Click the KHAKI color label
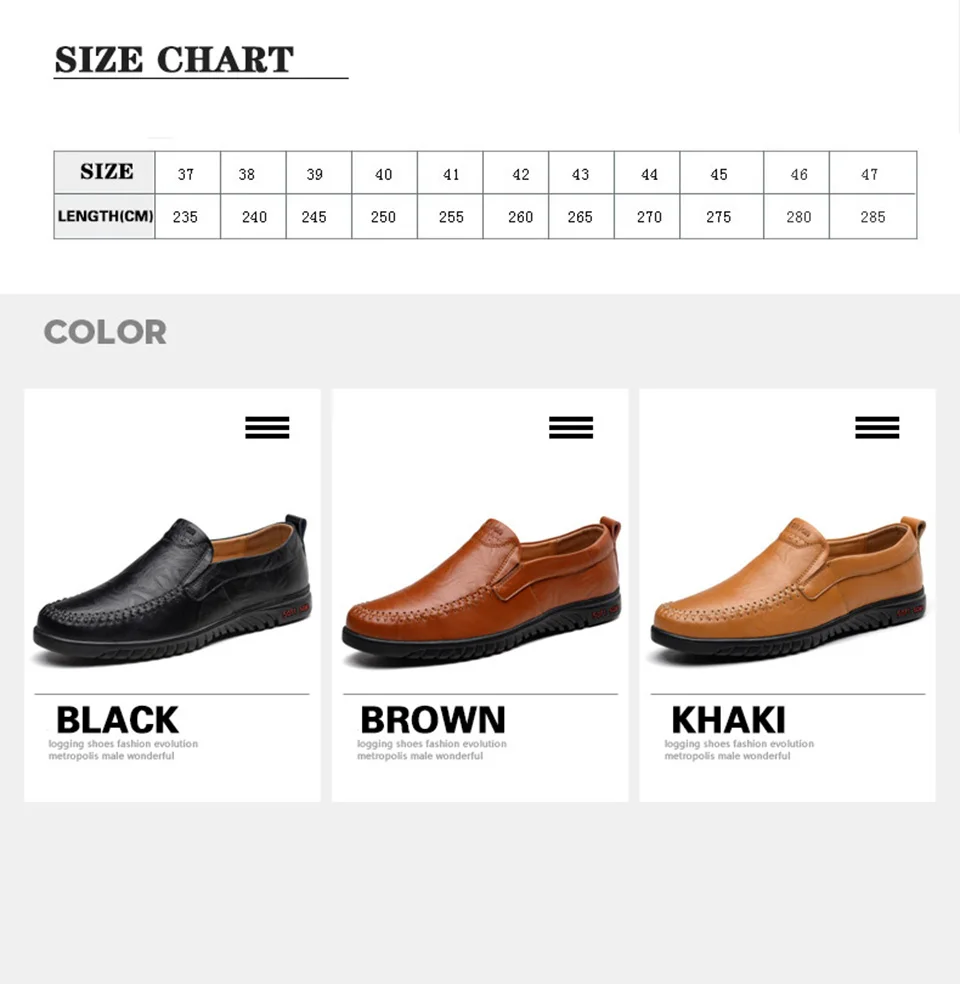Screen dimensions: 960x984 [x=728, y=720]
